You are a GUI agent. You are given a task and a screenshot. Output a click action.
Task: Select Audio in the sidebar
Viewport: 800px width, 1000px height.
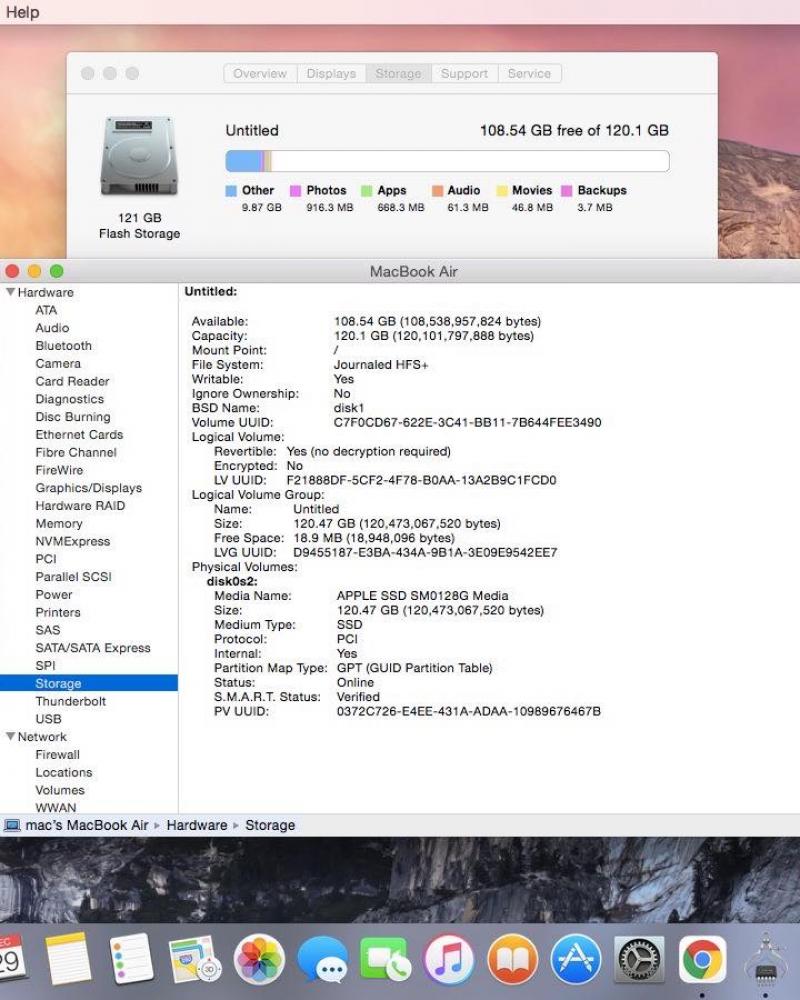(52, 328)
